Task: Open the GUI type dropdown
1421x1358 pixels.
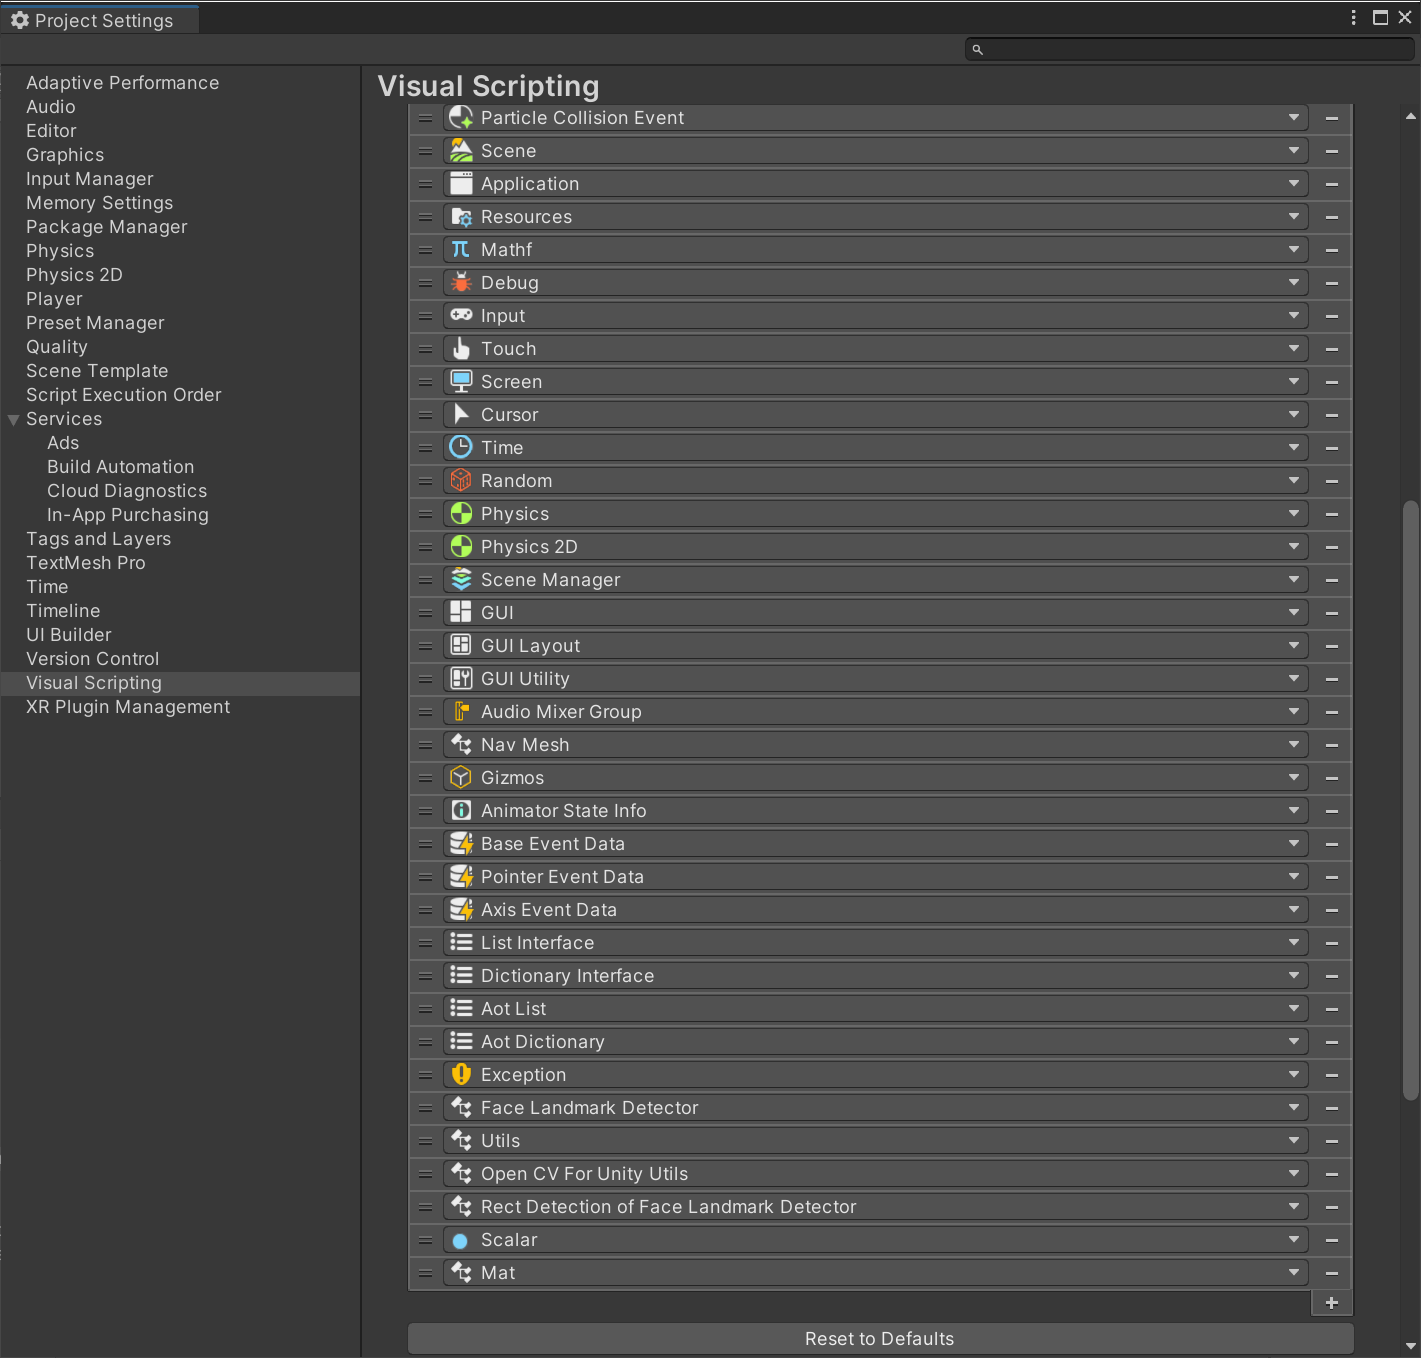Action: (876, 613)
